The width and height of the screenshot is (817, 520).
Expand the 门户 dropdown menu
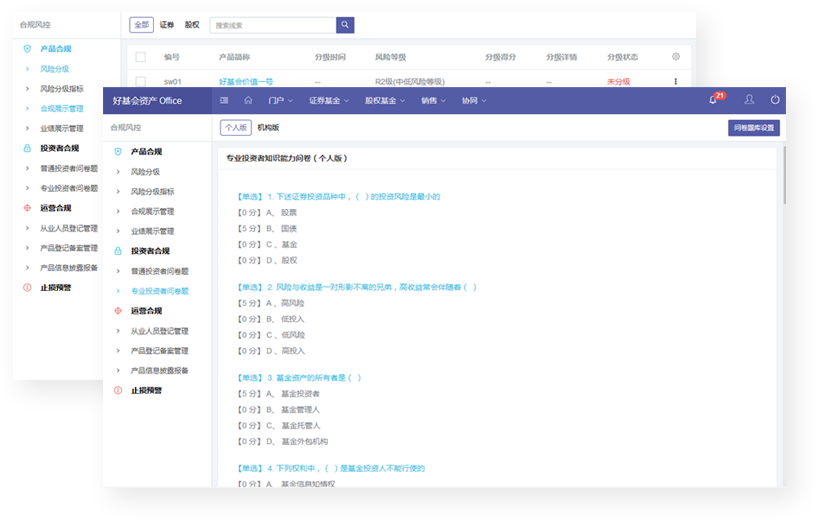click(x=281, y=100)
